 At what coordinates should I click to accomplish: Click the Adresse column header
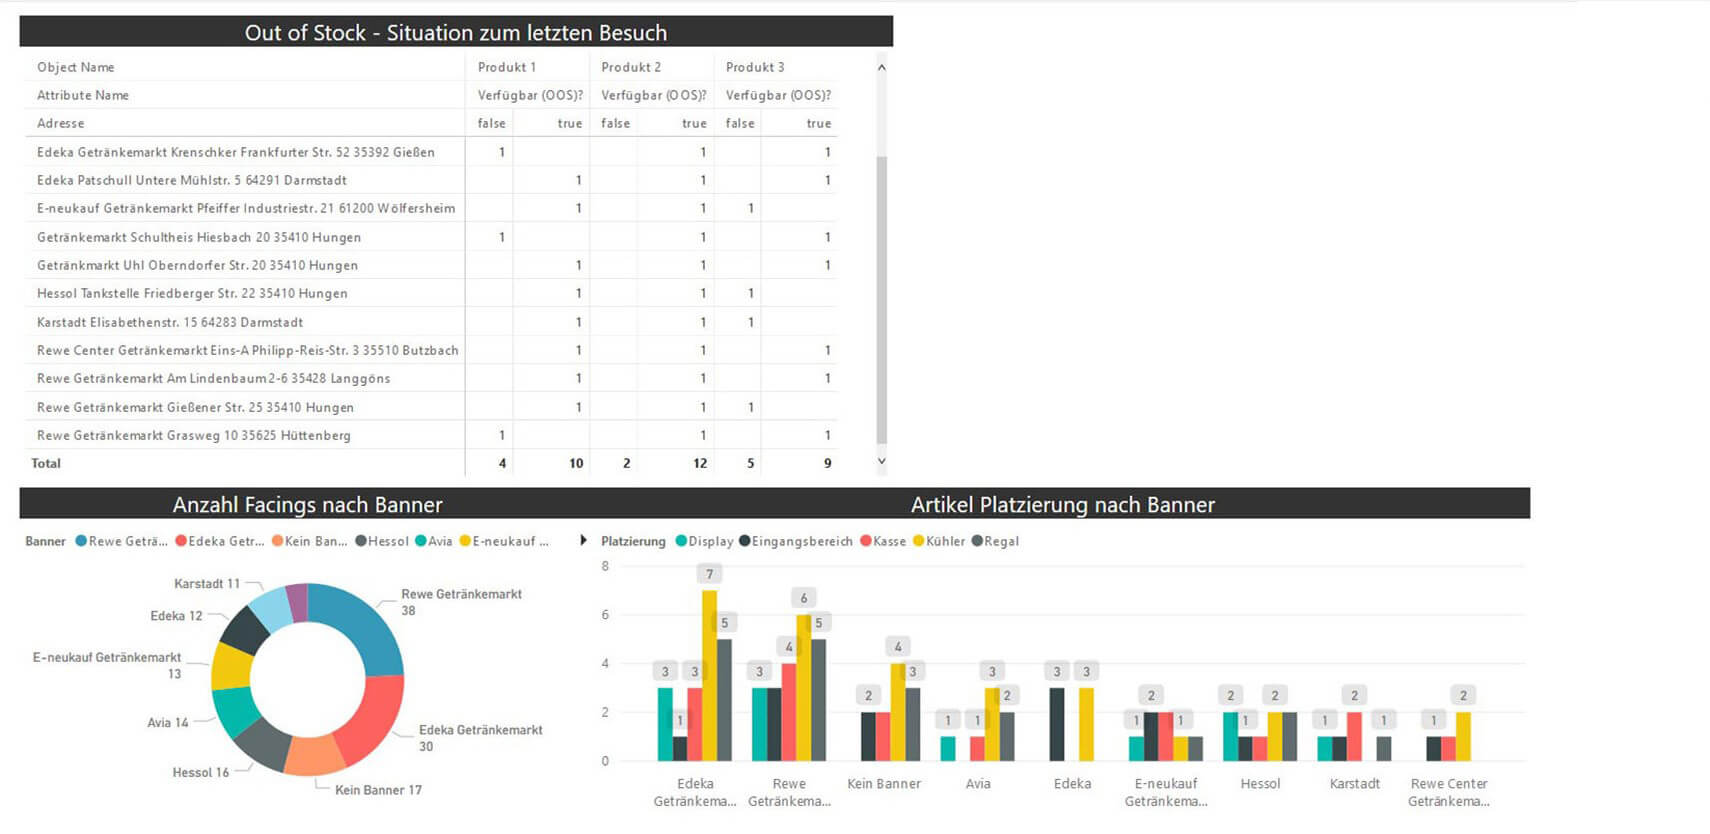[x=61, y=123]
